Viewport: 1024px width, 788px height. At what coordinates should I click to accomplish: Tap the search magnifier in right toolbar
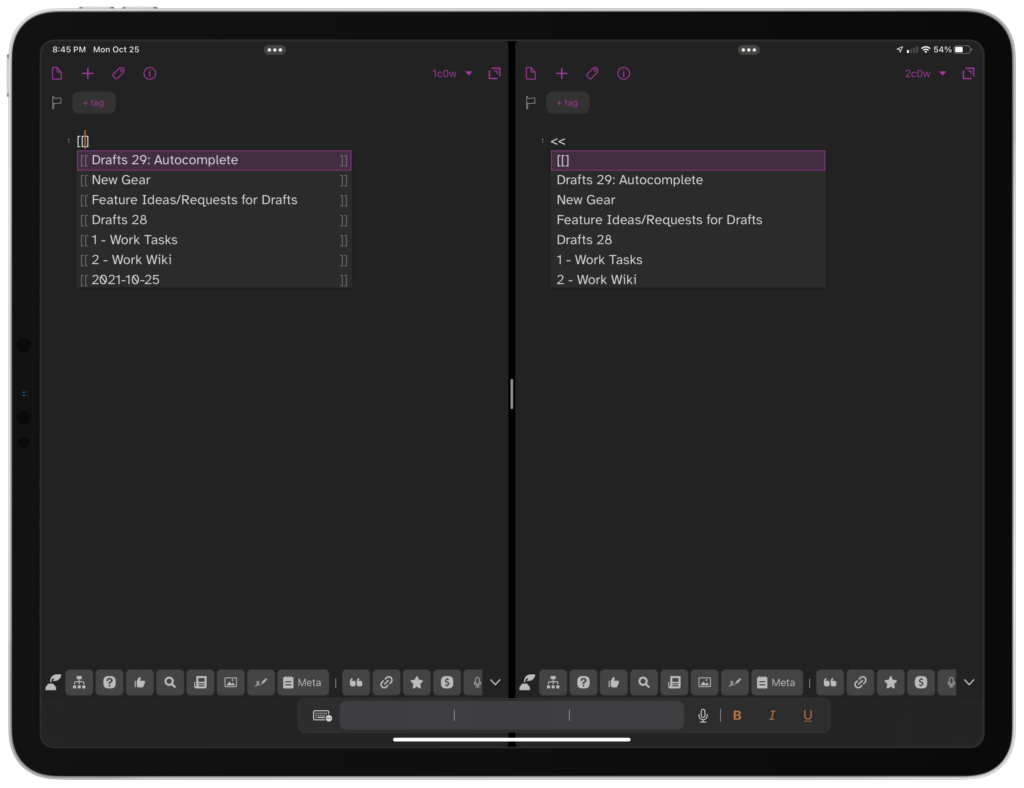644,682
